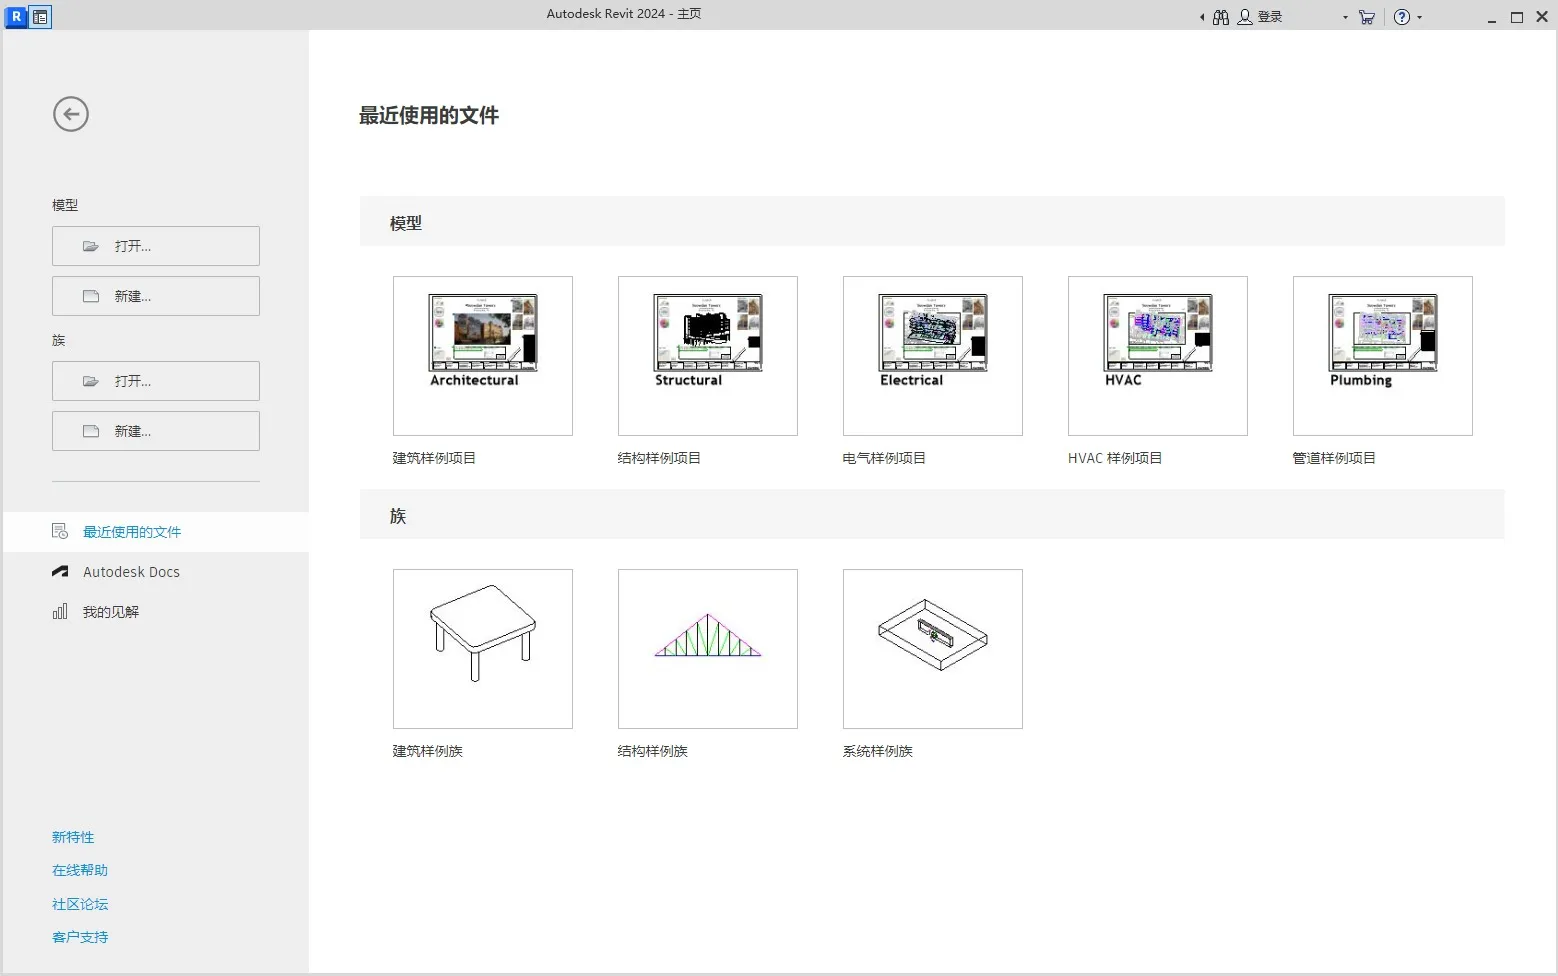
Task: Open the HVAC sample project thumbnail
Action: pyautogui.click(x=1157, y=355)
